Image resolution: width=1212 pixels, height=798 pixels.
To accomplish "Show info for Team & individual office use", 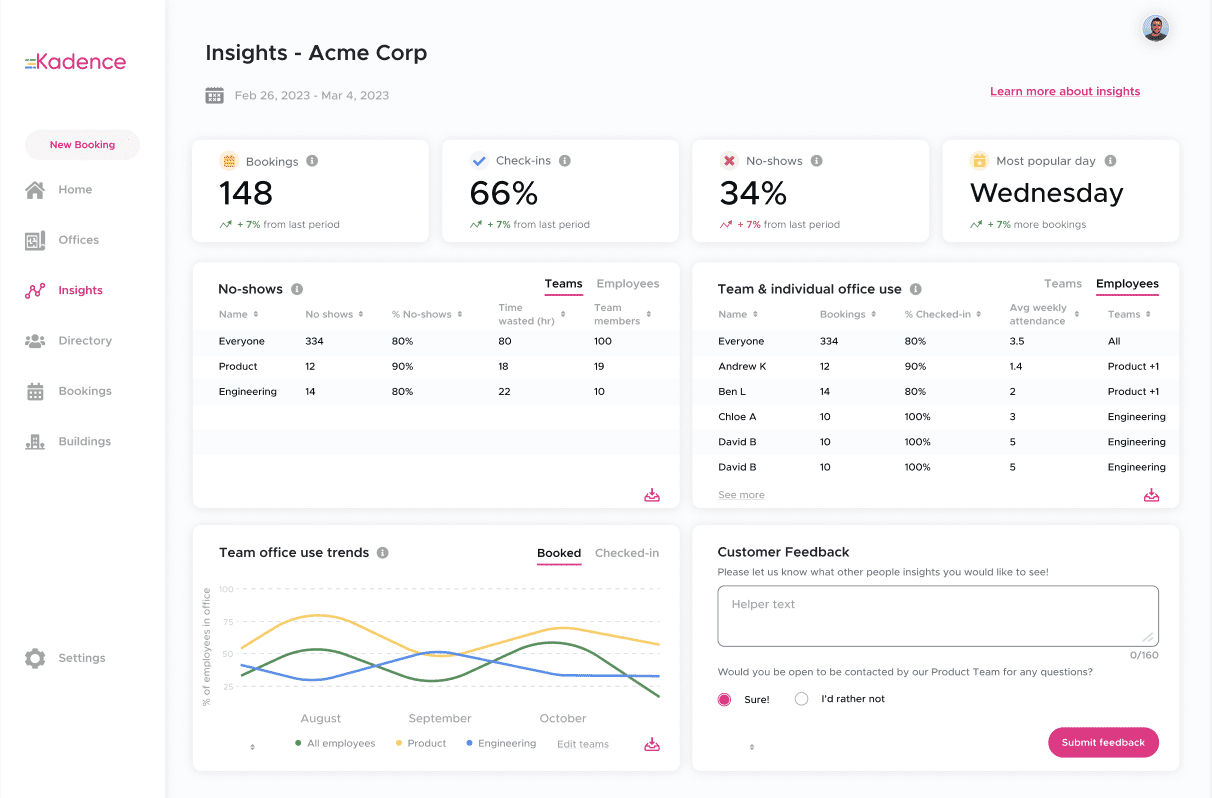I will click(x=916, y=289).
